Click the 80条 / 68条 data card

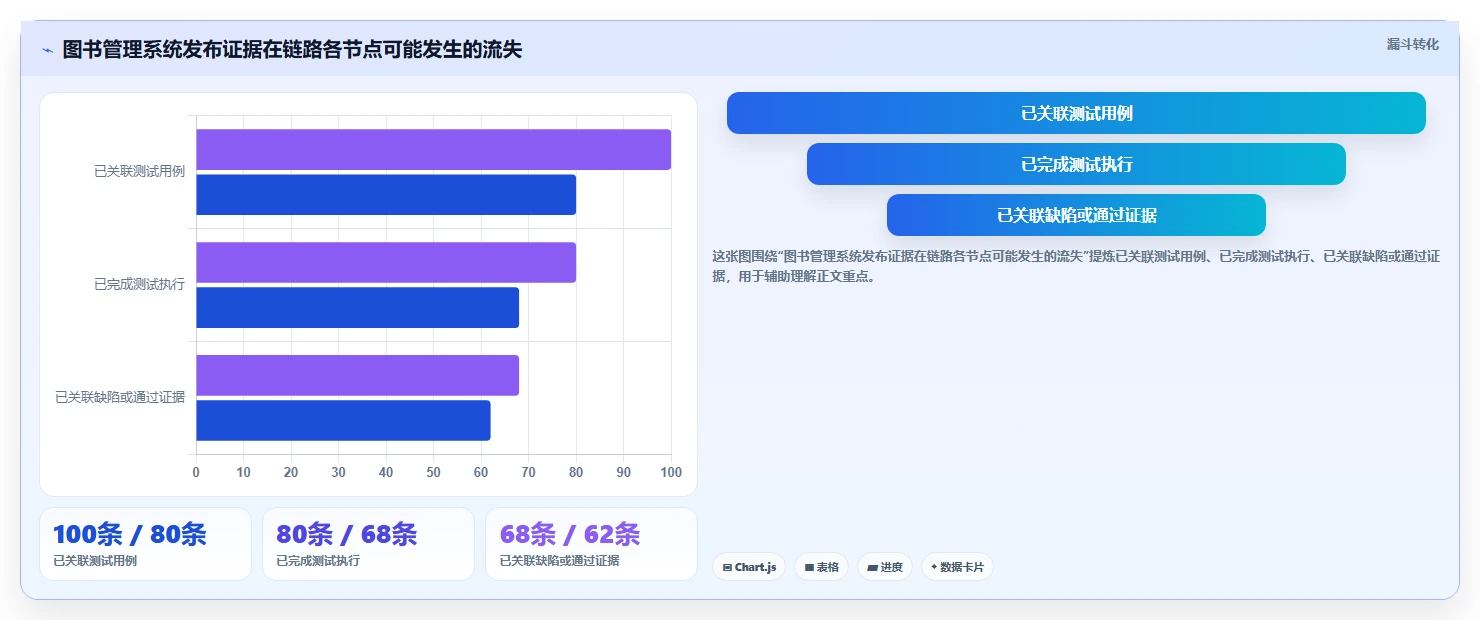(x=368, y=544)
